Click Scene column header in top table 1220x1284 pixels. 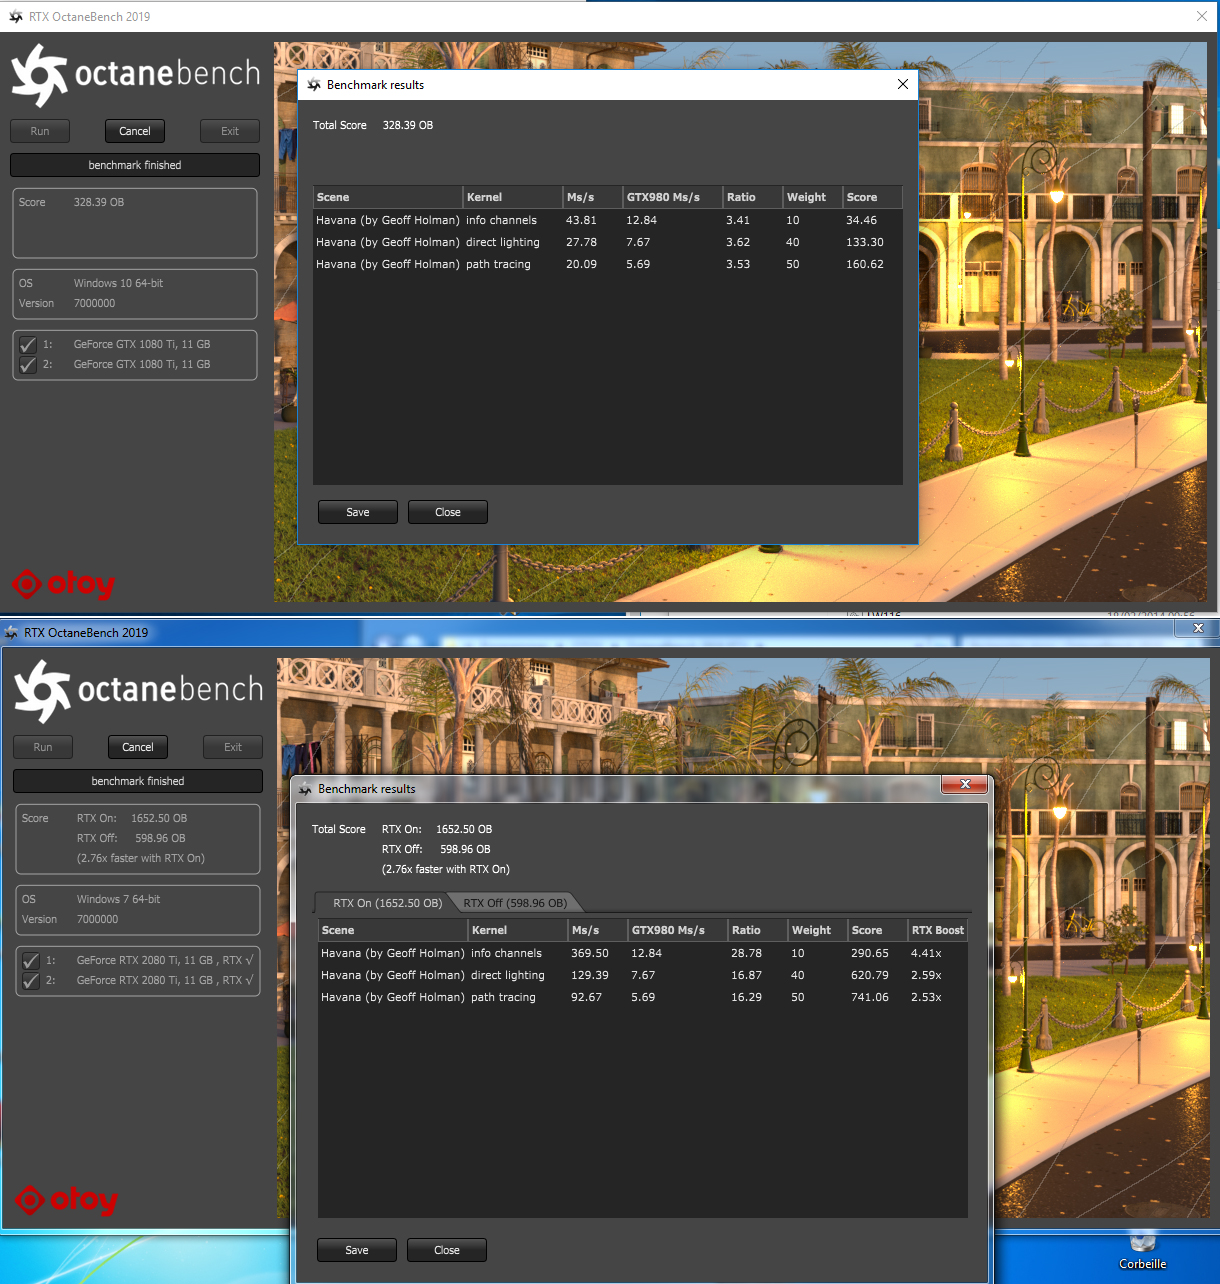388,197
